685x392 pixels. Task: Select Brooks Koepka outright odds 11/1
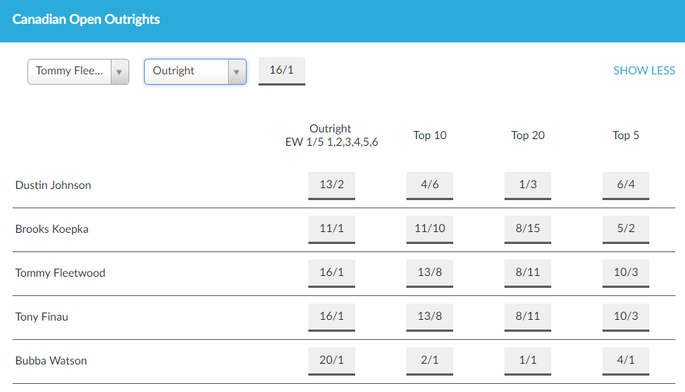(332, 229)
